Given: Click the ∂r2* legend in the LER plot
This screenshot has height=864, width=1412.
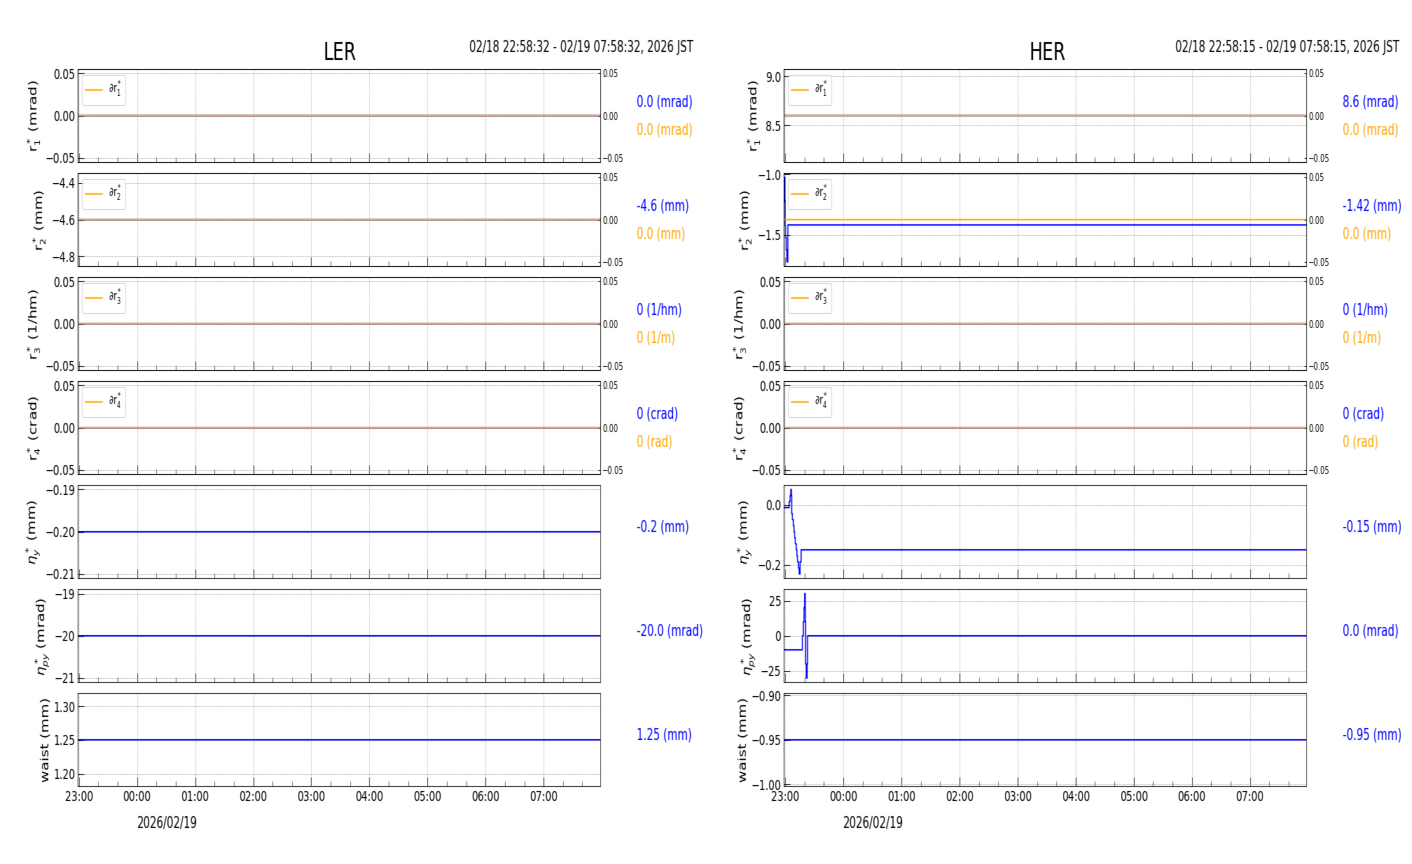Looking at the screenshot, I should coord(104,194).
